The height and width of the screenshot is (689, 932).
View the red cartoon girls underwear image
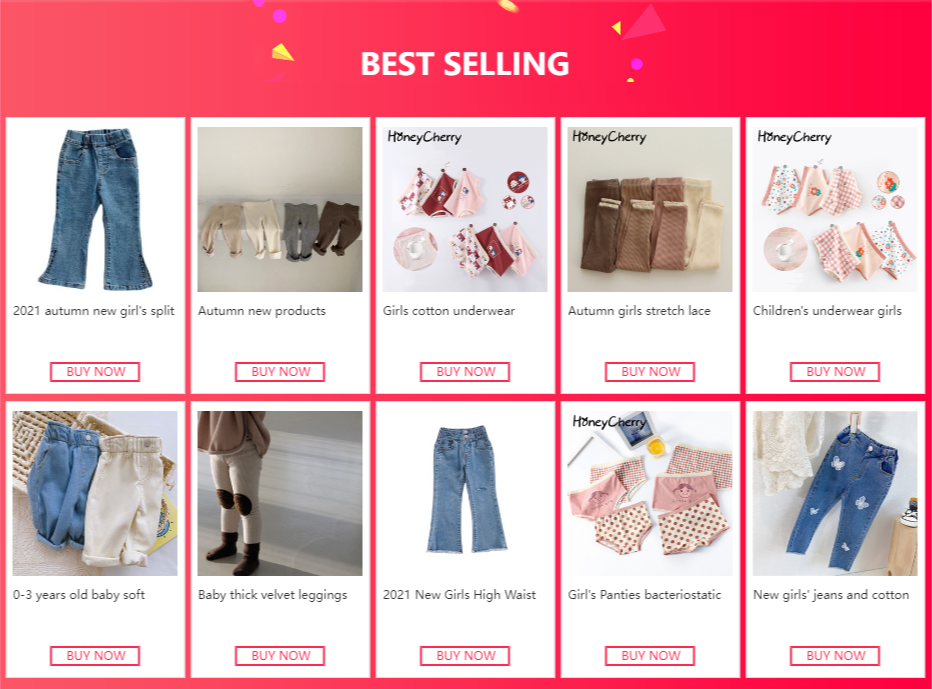tap(465, 209)
